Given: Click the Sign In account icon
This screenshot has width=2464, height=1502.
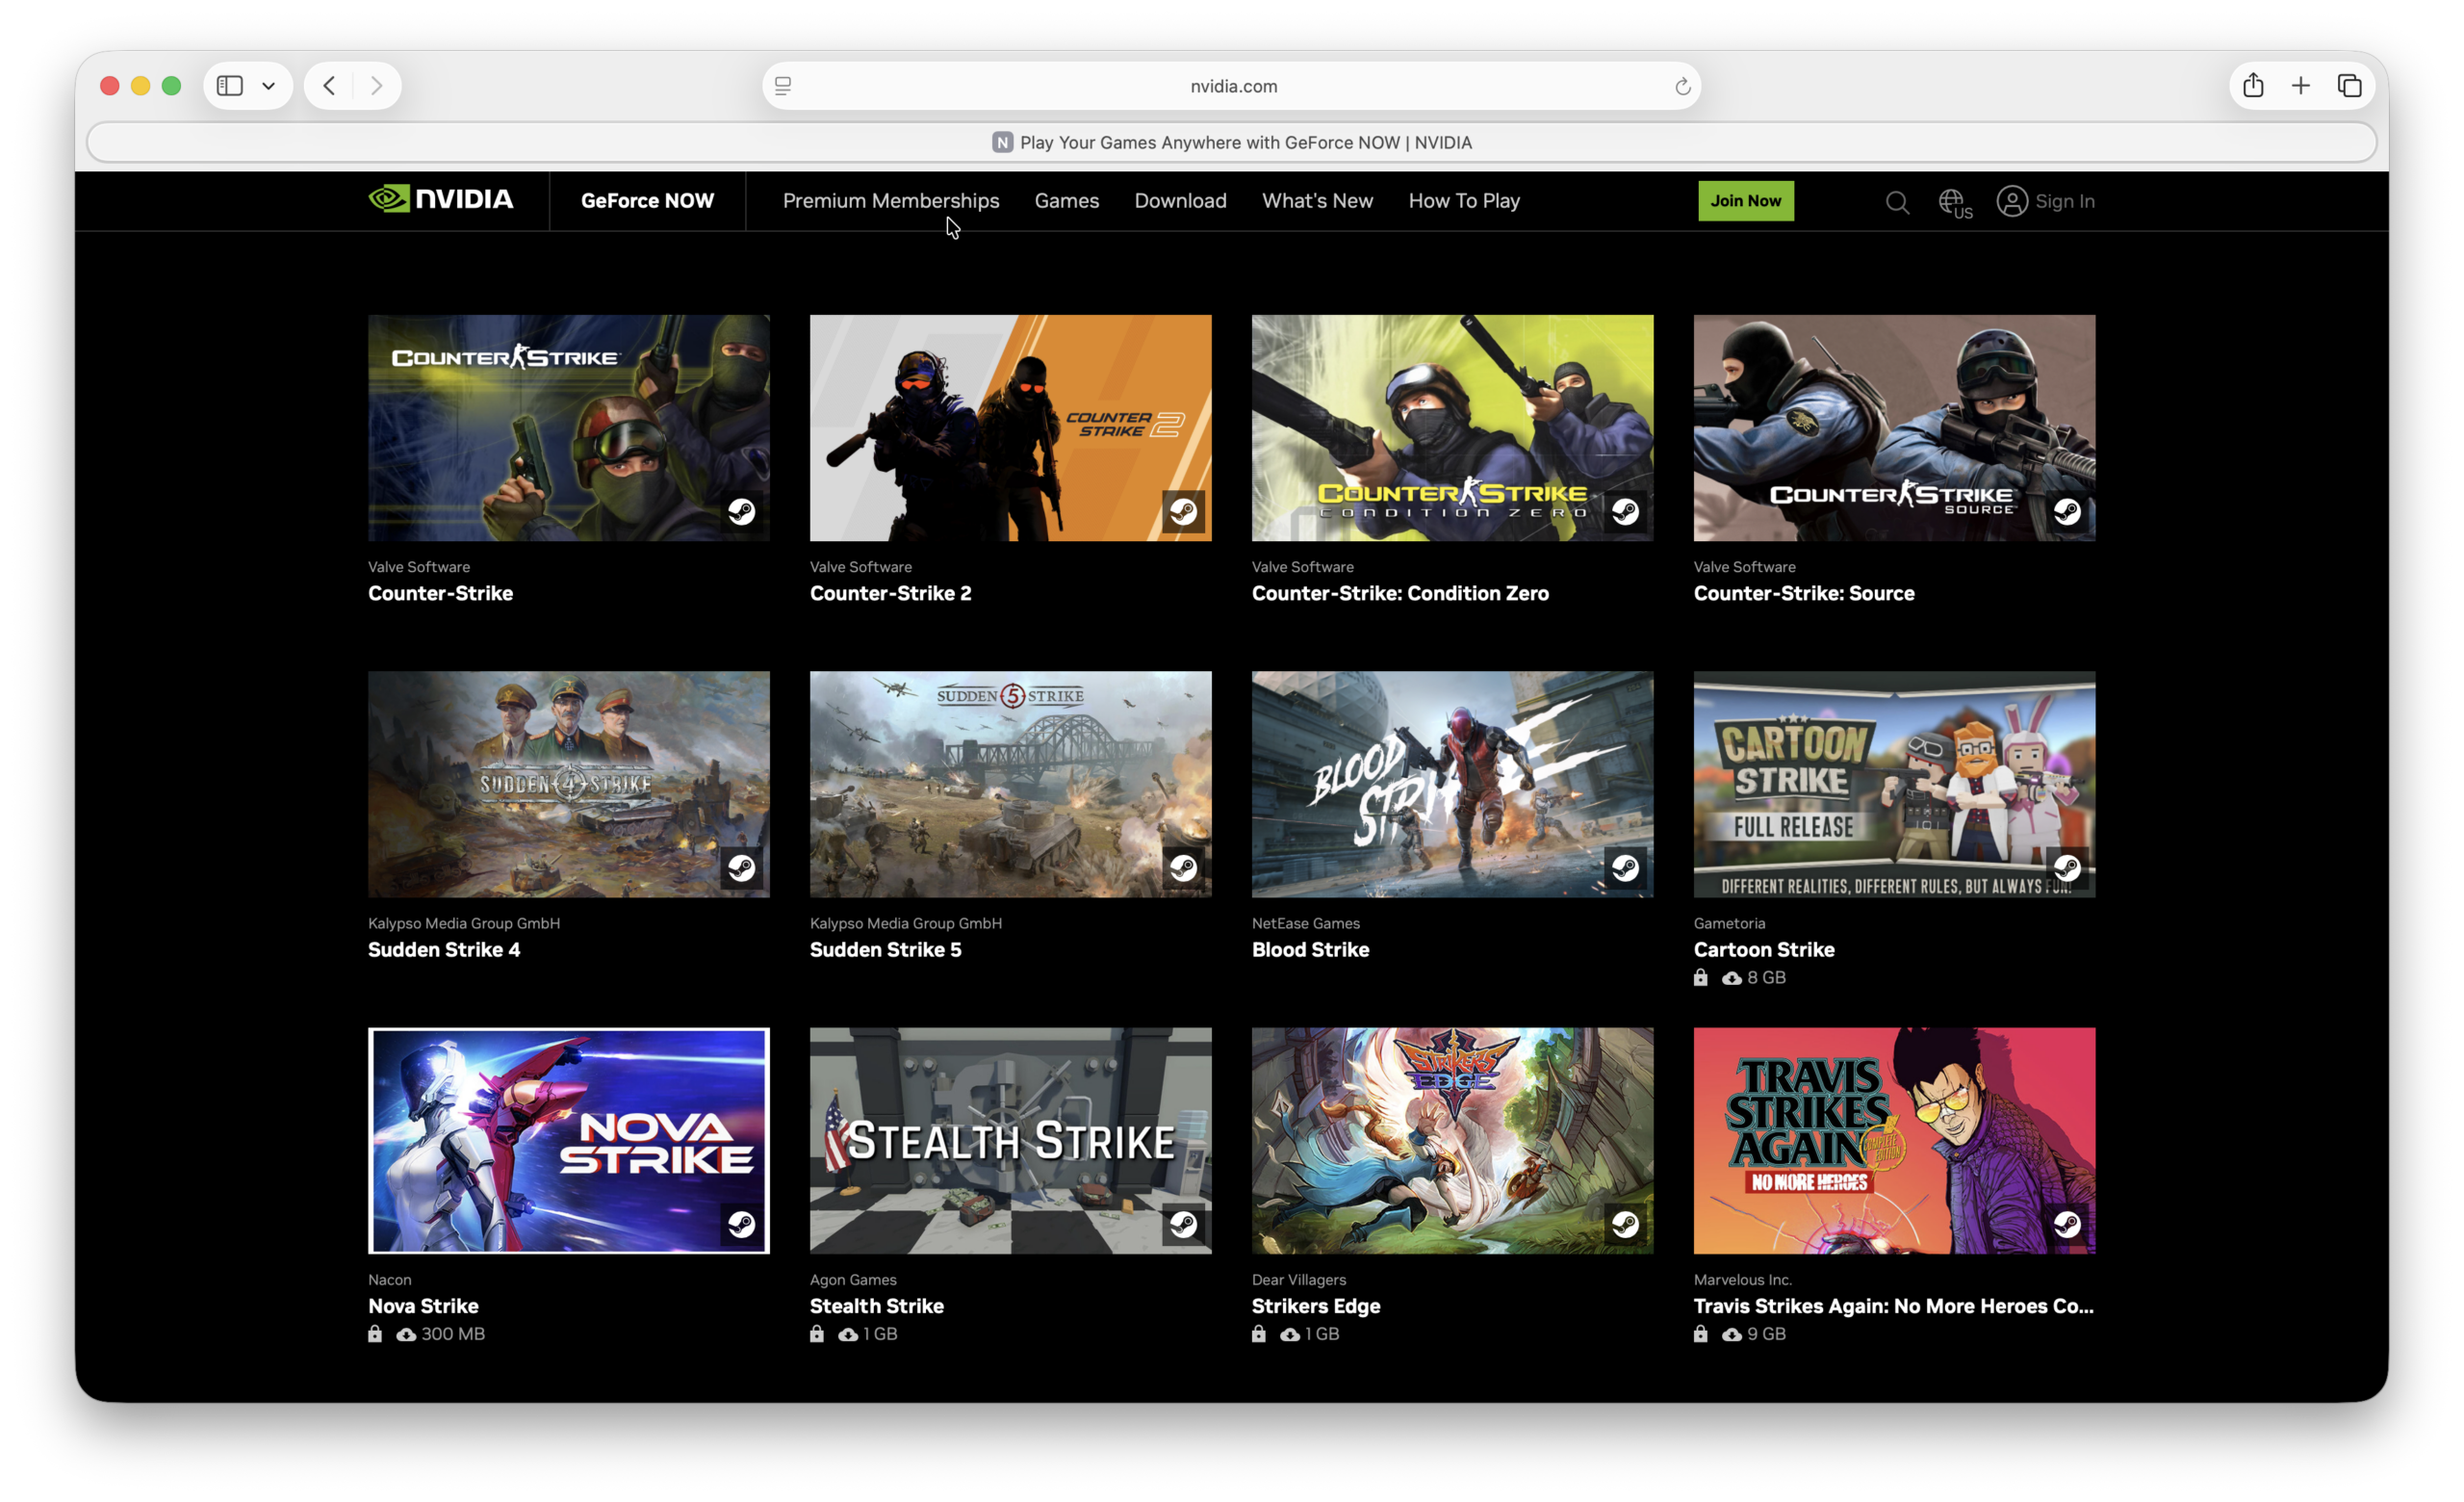Looking at the screenshot, I should (2012, 201).
